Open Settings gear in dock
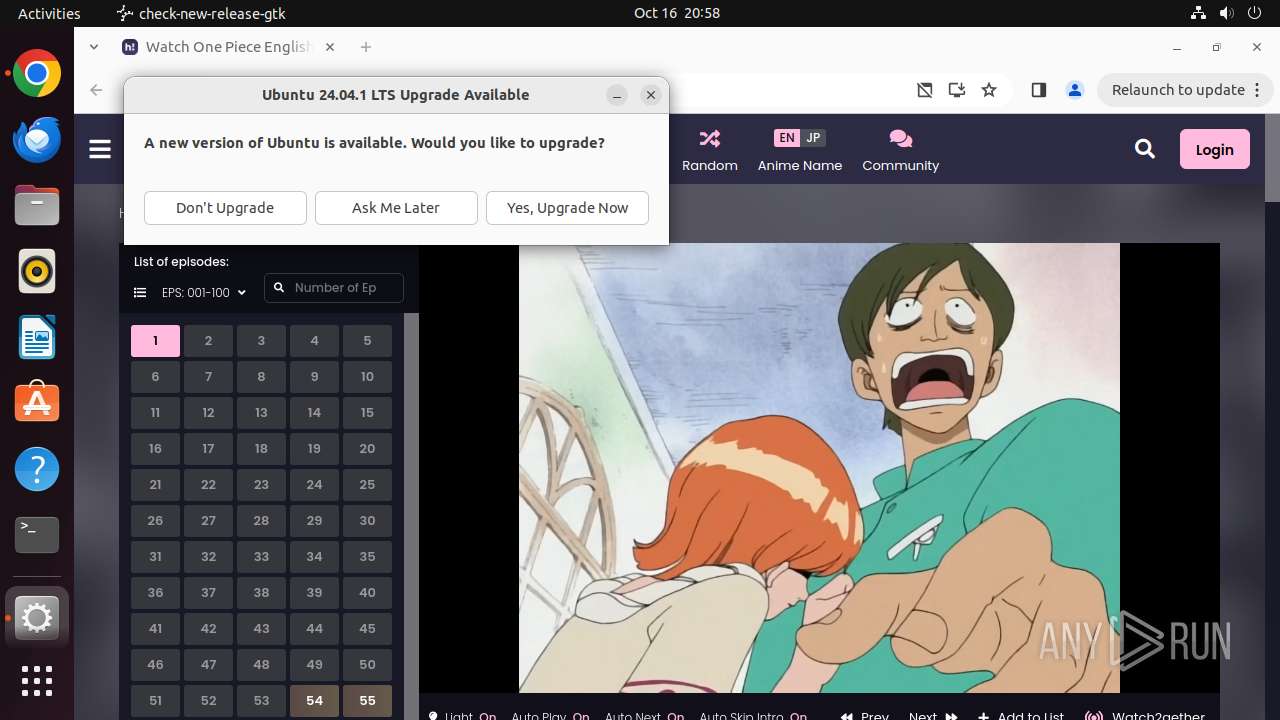Screen dimensions: 1280x720 click(x=37, y=619)
